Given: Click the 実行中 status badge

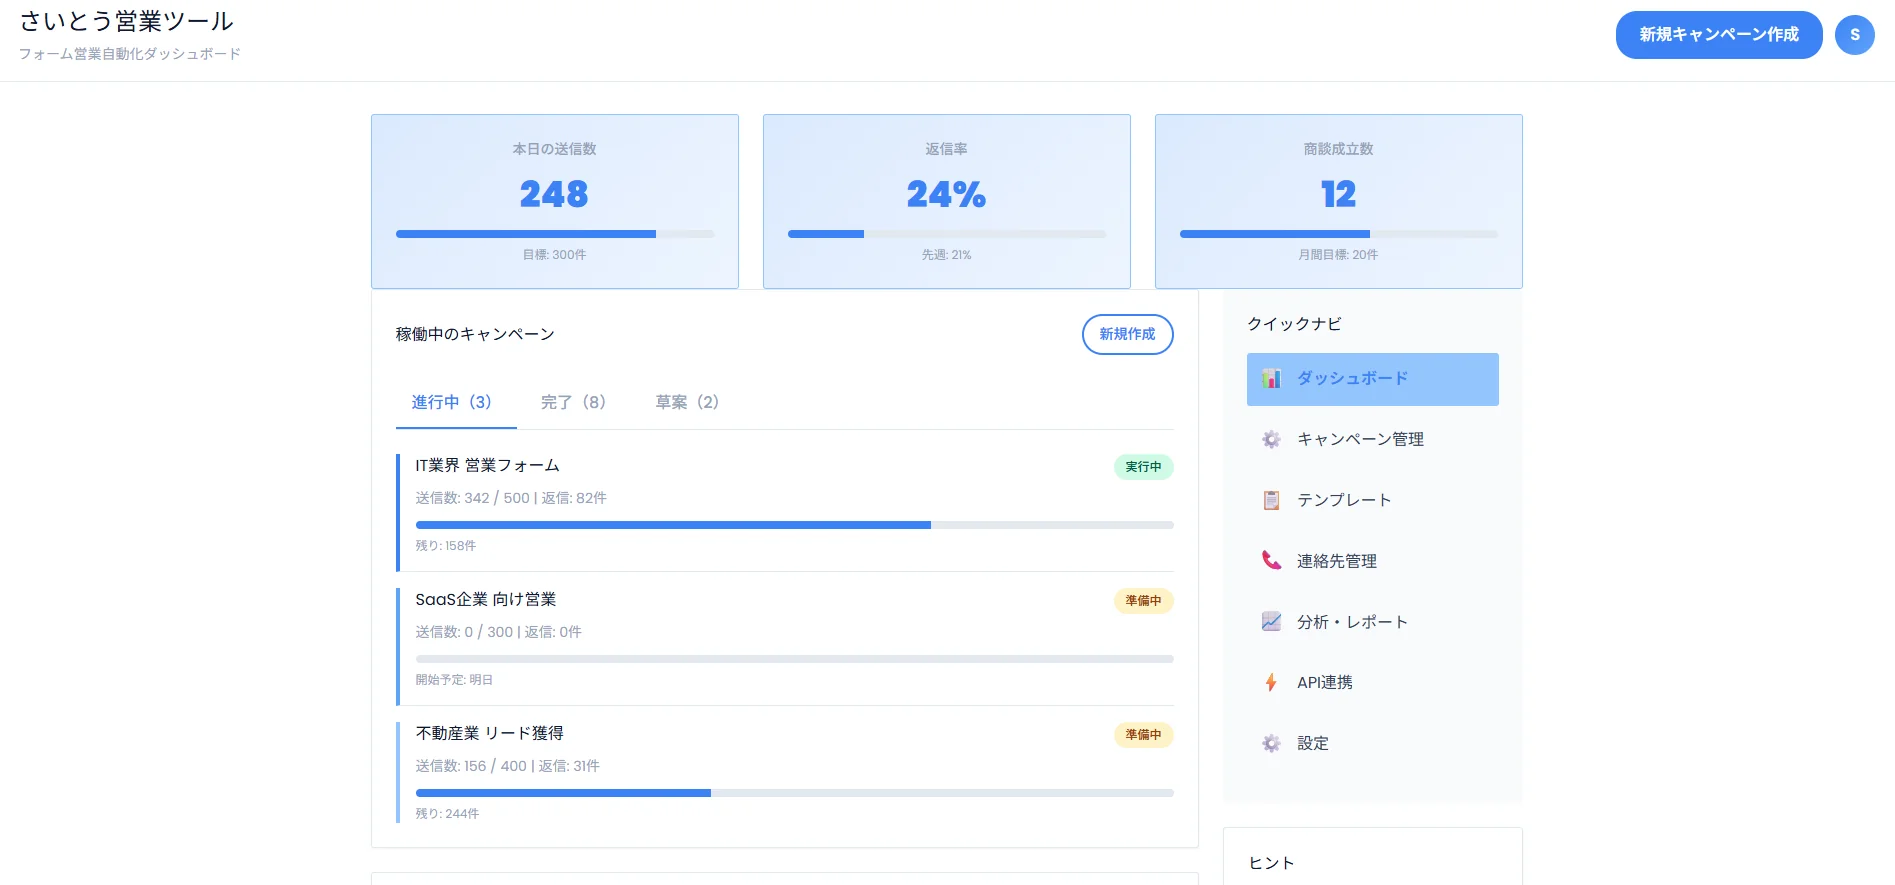Looking at the screenshot, I should coord(1143,467).
